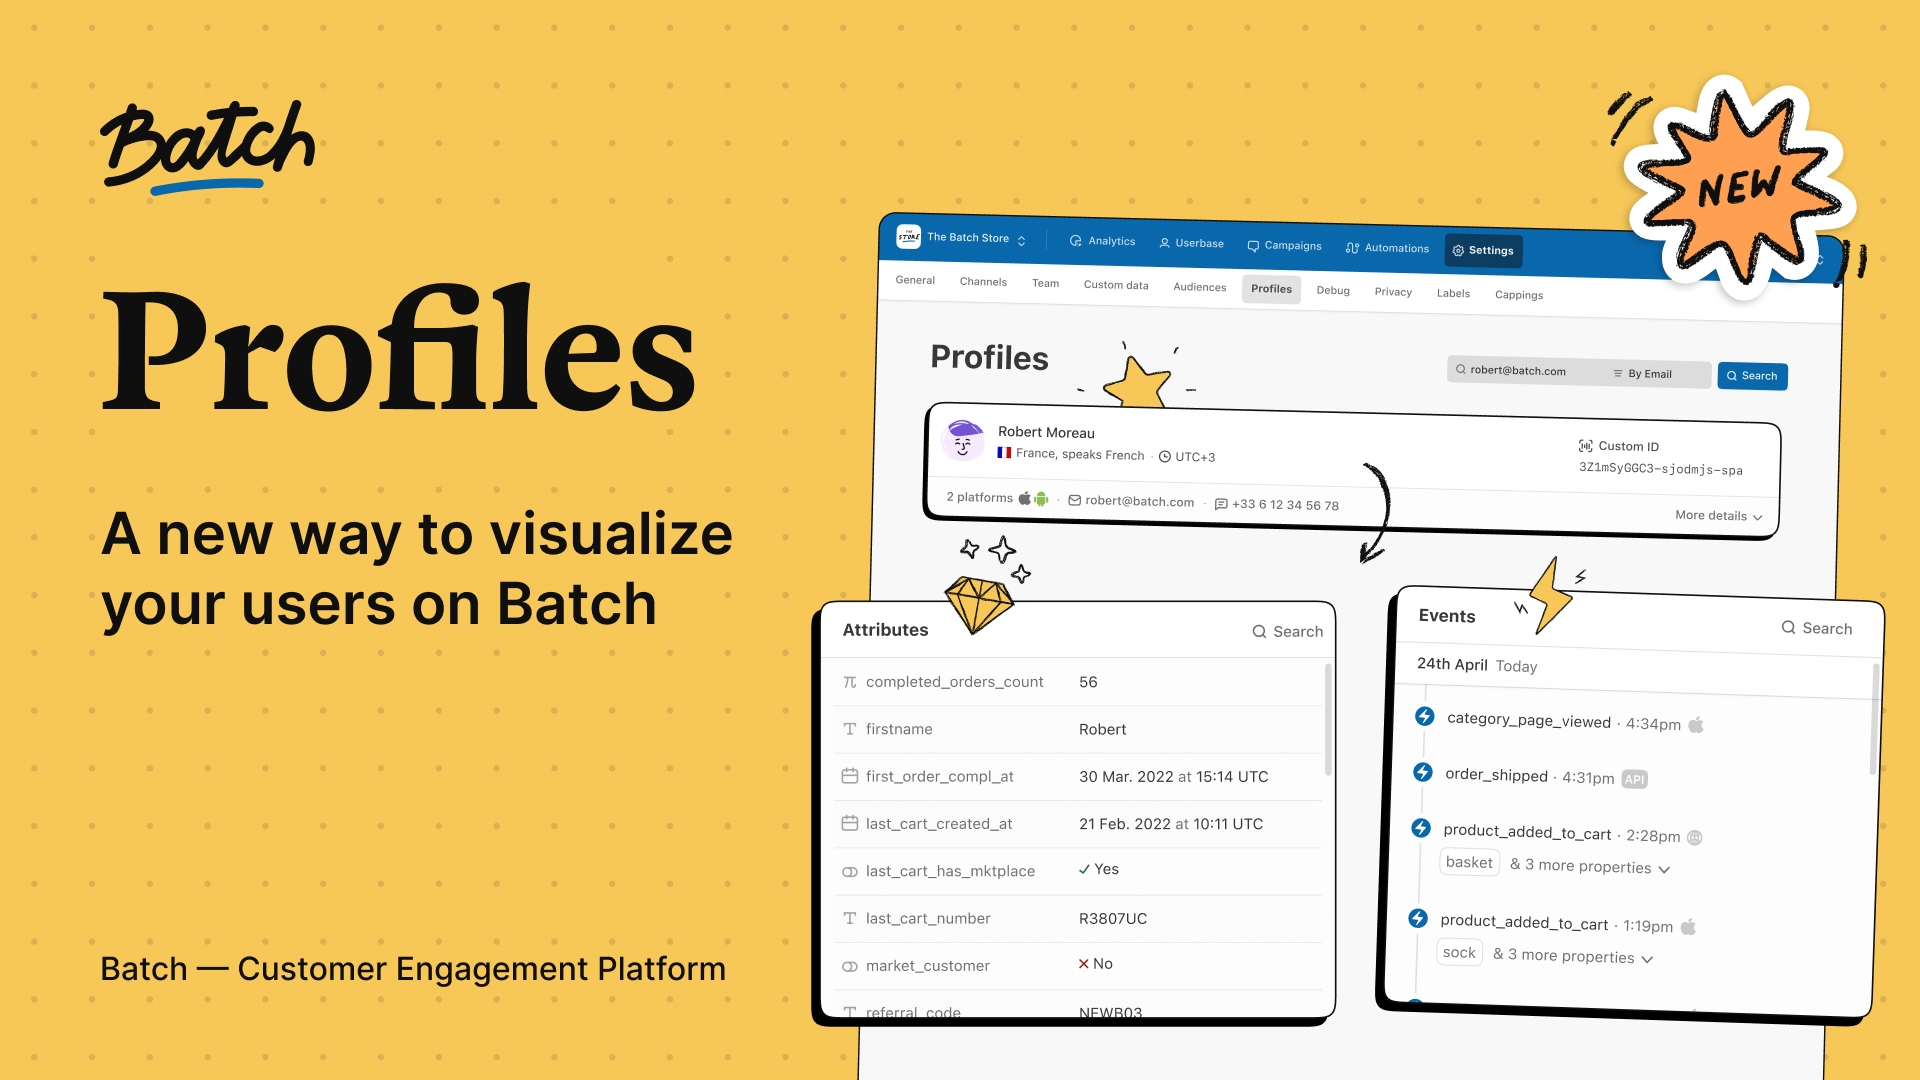Viewport: 1920px width, 1080px height.
Task: Click Apple icon beside category_page_viewed 4:34pm
Action: click(1696, 725)
